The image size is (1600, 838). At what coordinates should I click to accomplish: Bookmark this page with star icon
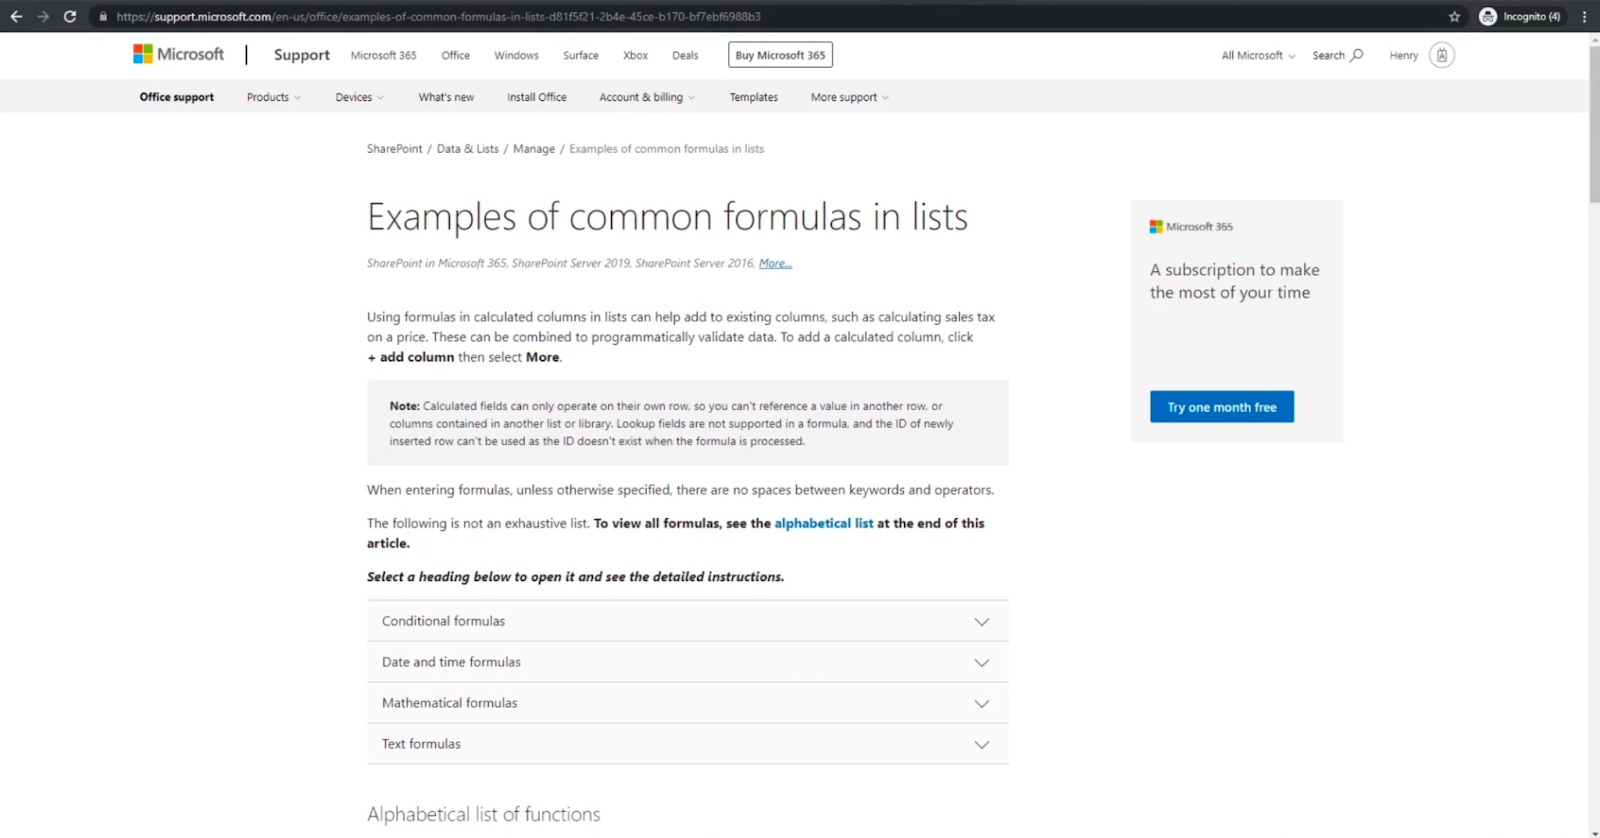(x=1454, y=16)
